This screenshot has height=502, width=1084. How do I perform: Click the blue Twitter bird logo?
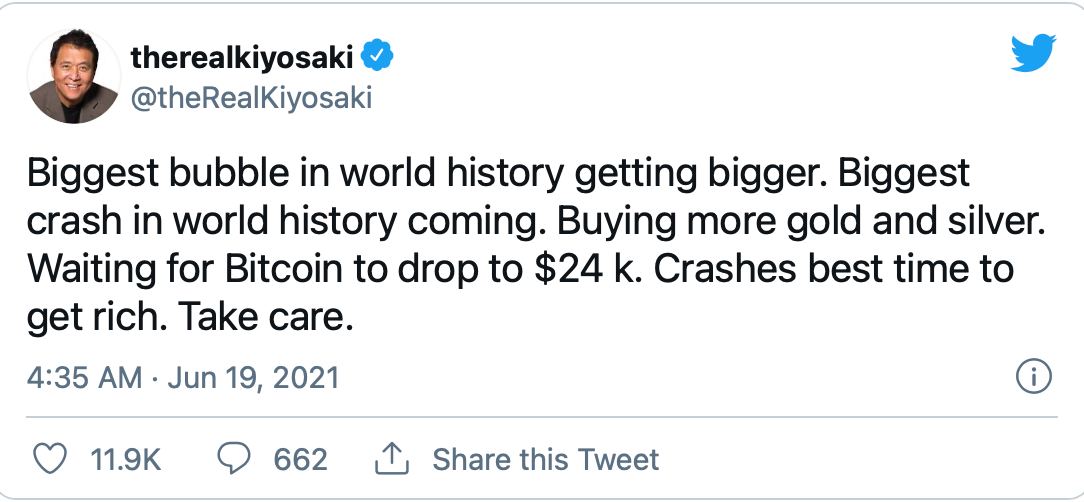1033,55
